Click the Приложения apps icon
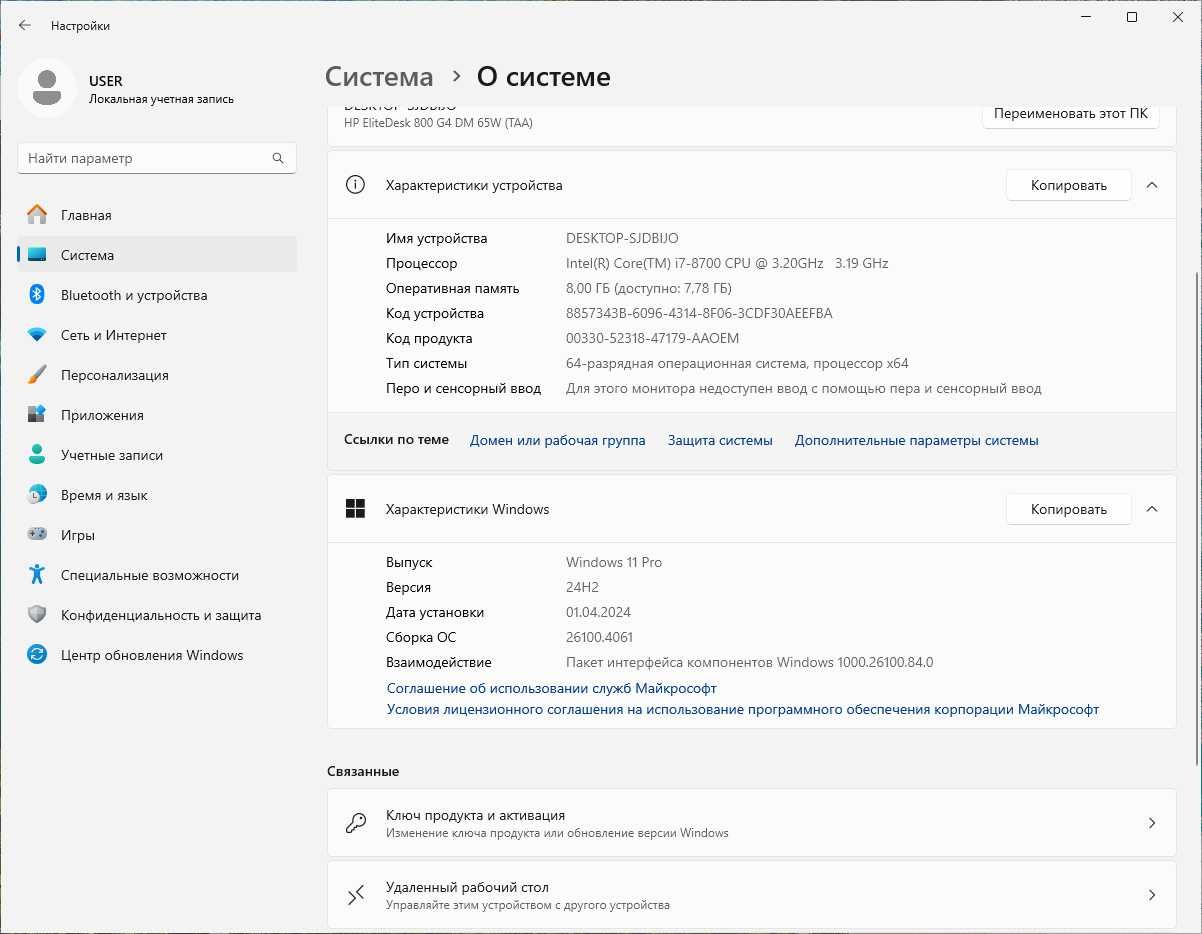1202x934 pixels. click(x=37, y=415)
